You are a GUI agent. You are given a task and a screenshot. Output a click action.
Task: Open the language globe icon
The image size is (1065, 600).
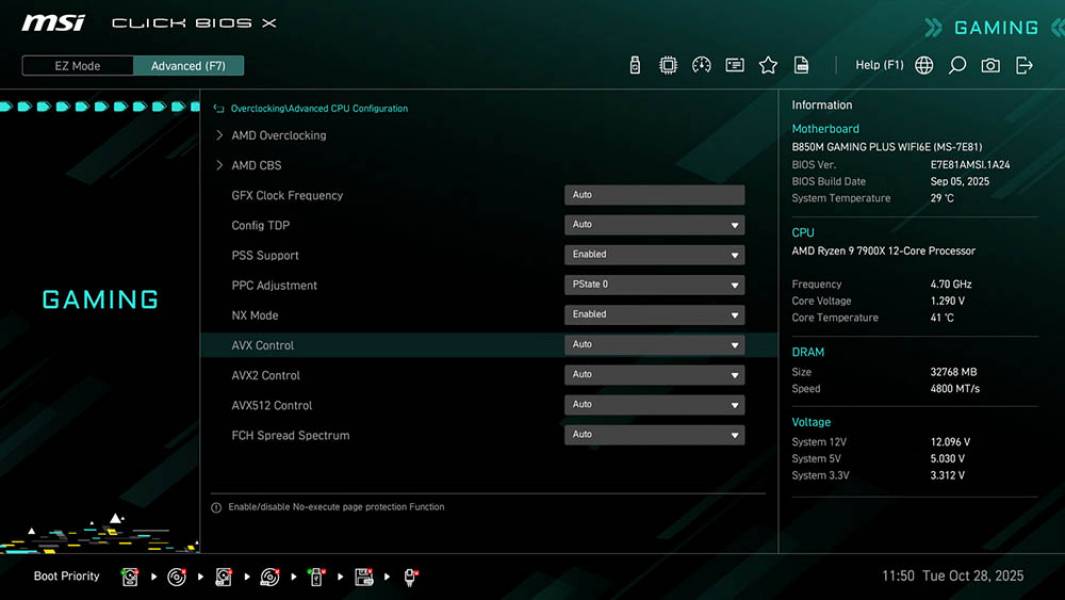(x=923, y=64)
